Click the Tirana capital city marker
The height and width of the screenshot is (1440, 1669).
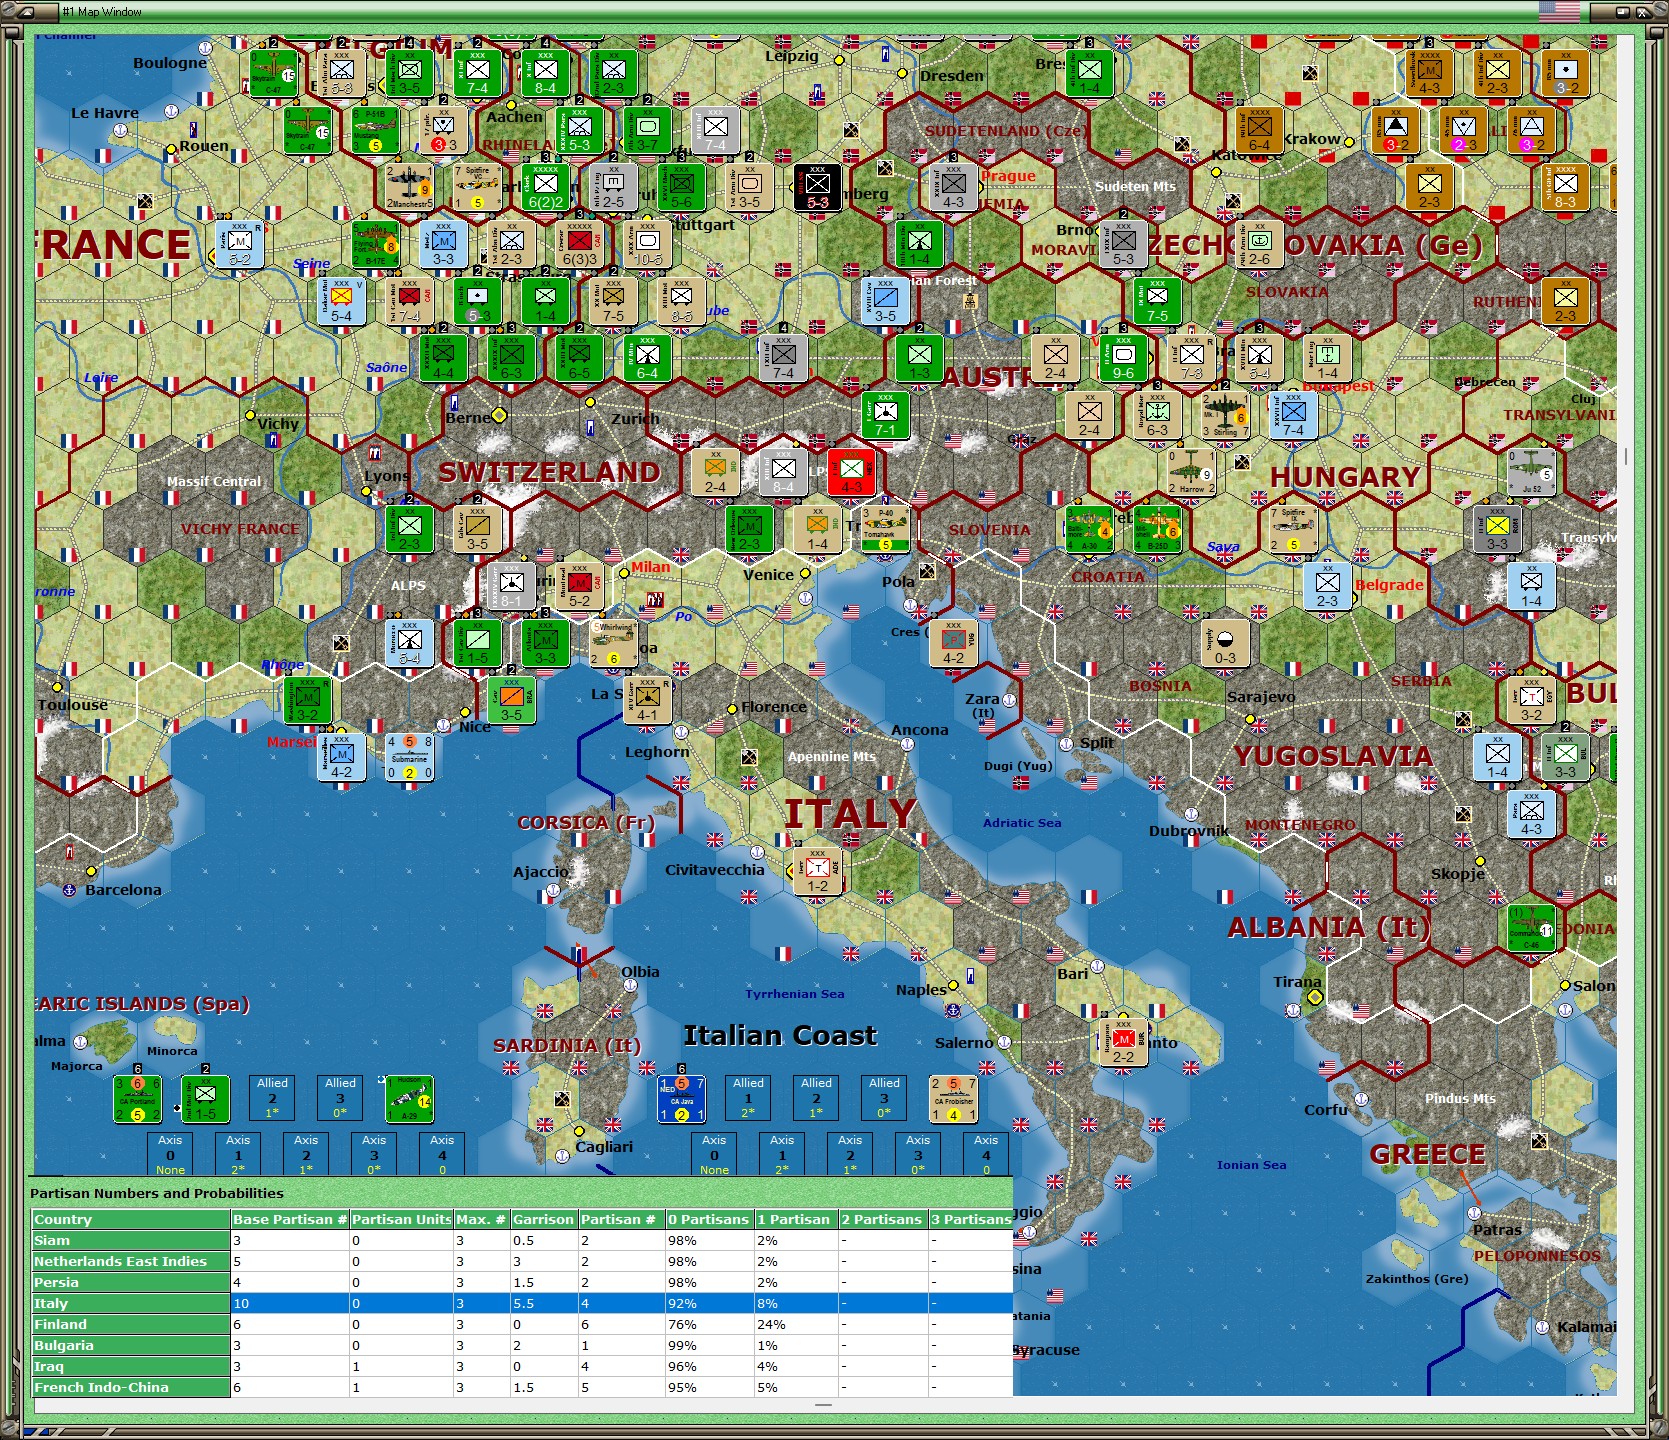pos(1315,997)
